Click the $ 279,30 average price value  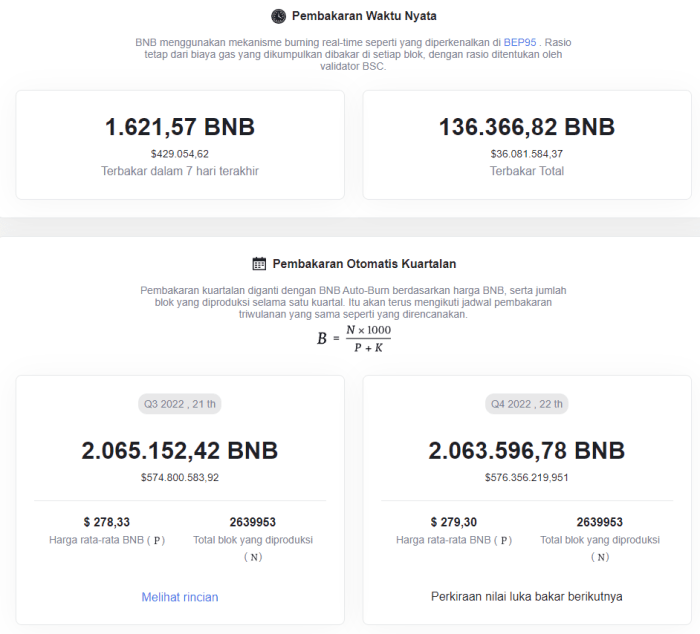click(x=454, y=522)
